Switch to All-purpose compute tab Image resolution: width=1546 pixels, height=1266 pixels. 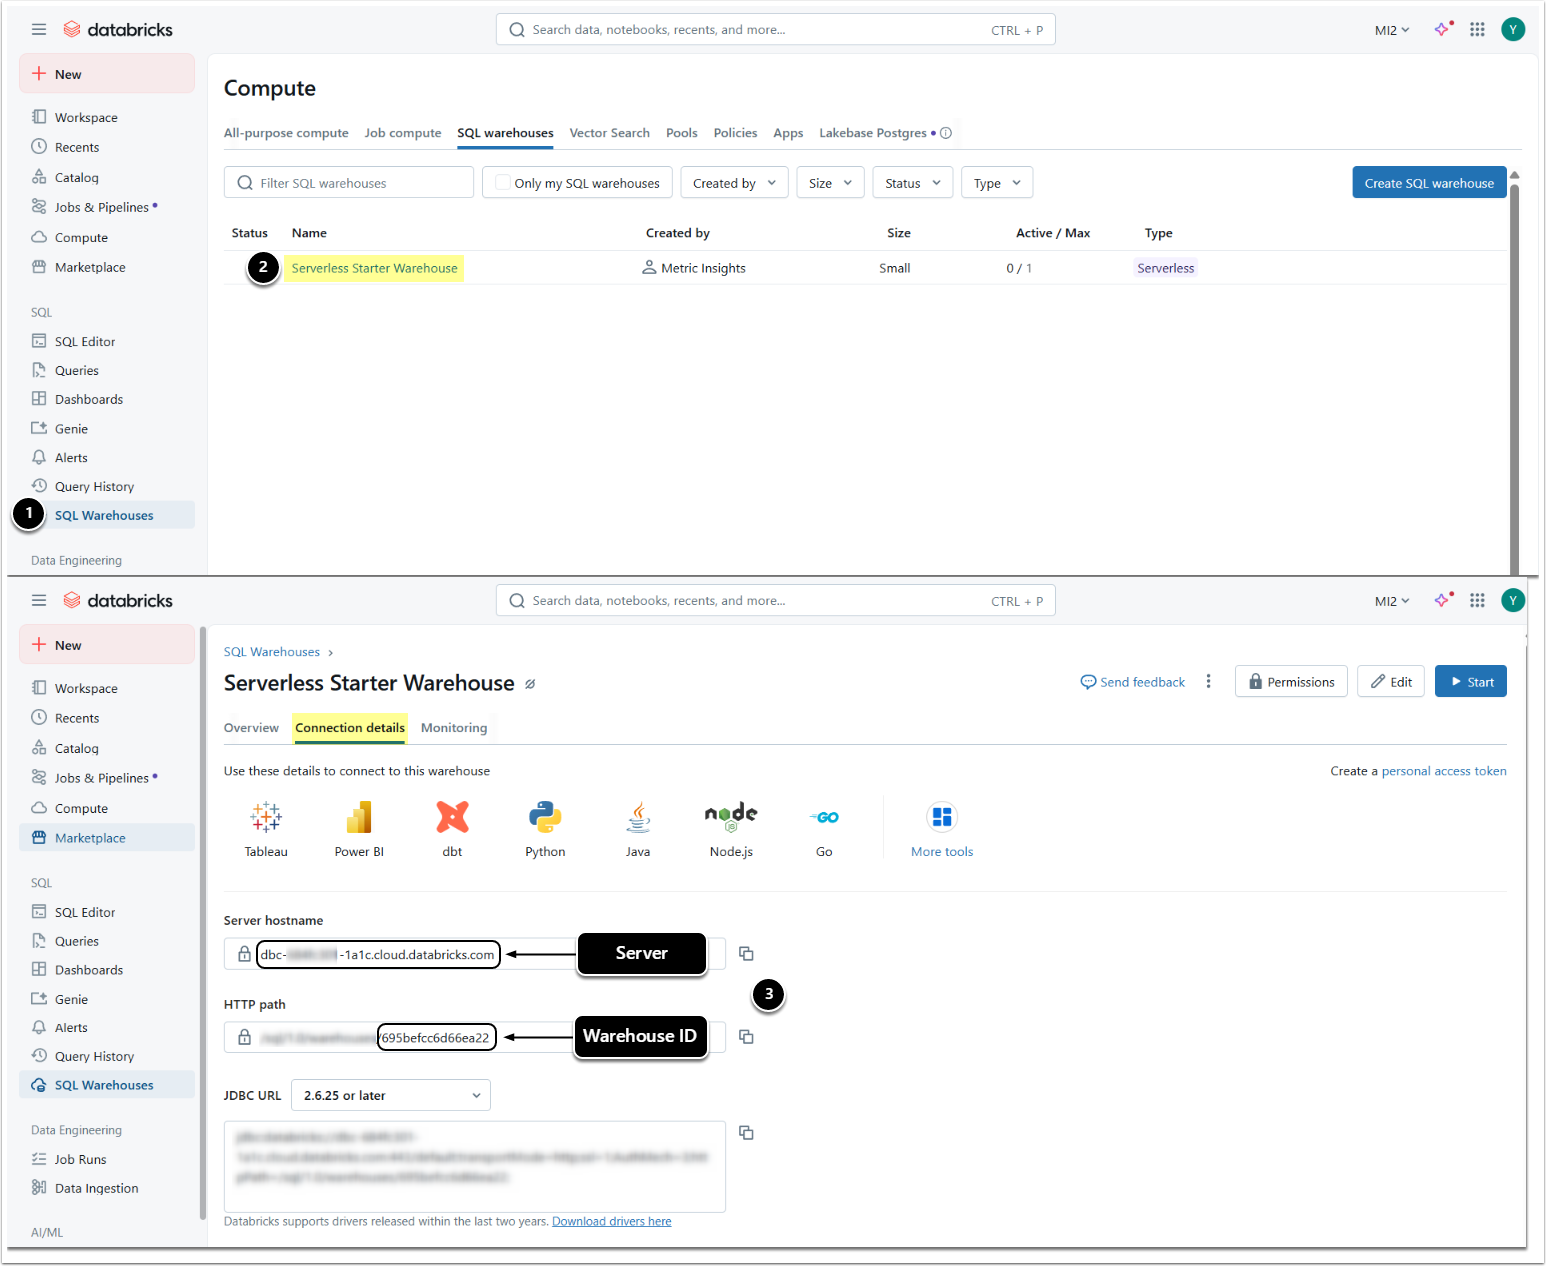coord(286,133)
